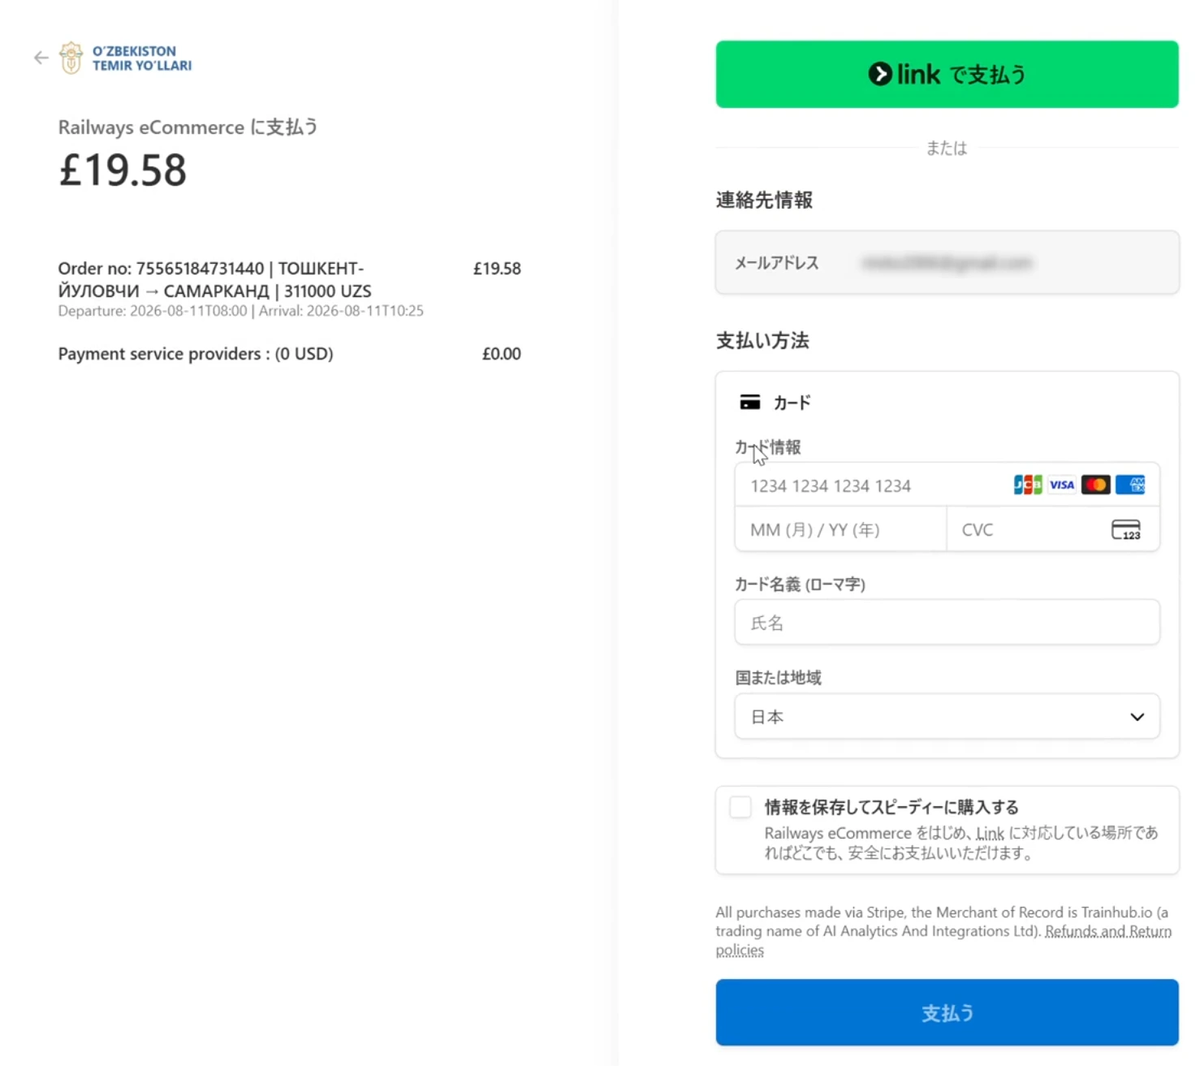The width and height of the screenshot is (1200, 1066).
Task: Pay with the green Link button
Action: (x=947, y=74)
